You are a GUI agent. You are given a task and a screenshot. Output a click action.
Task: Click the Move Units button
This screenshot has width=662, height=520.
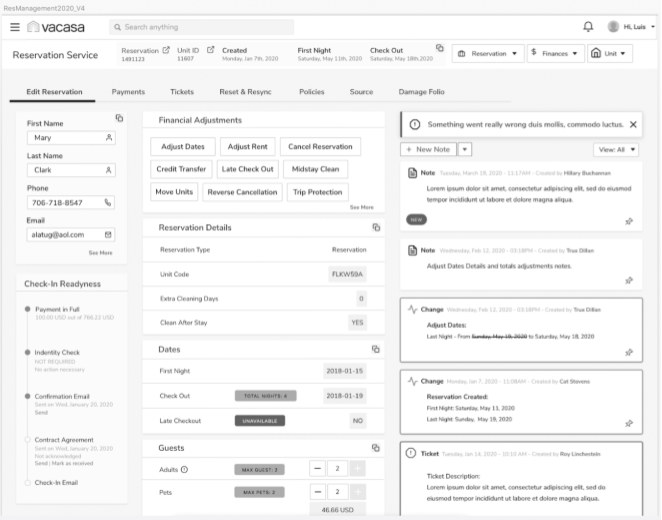(174, 192)
